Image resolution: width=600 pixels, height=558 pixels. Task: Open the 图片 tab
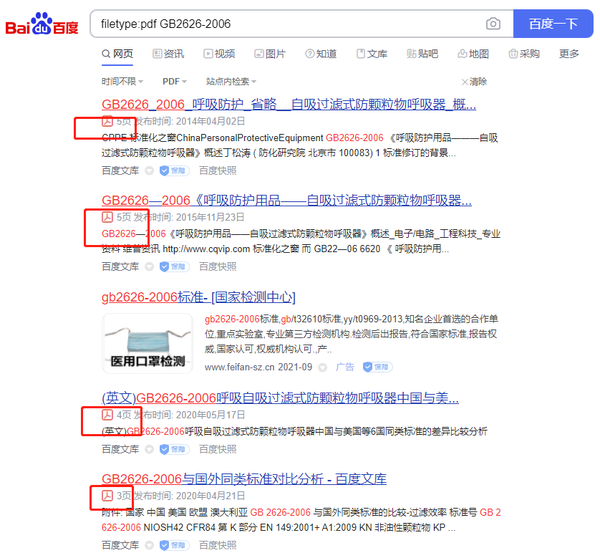coord(270,54)
